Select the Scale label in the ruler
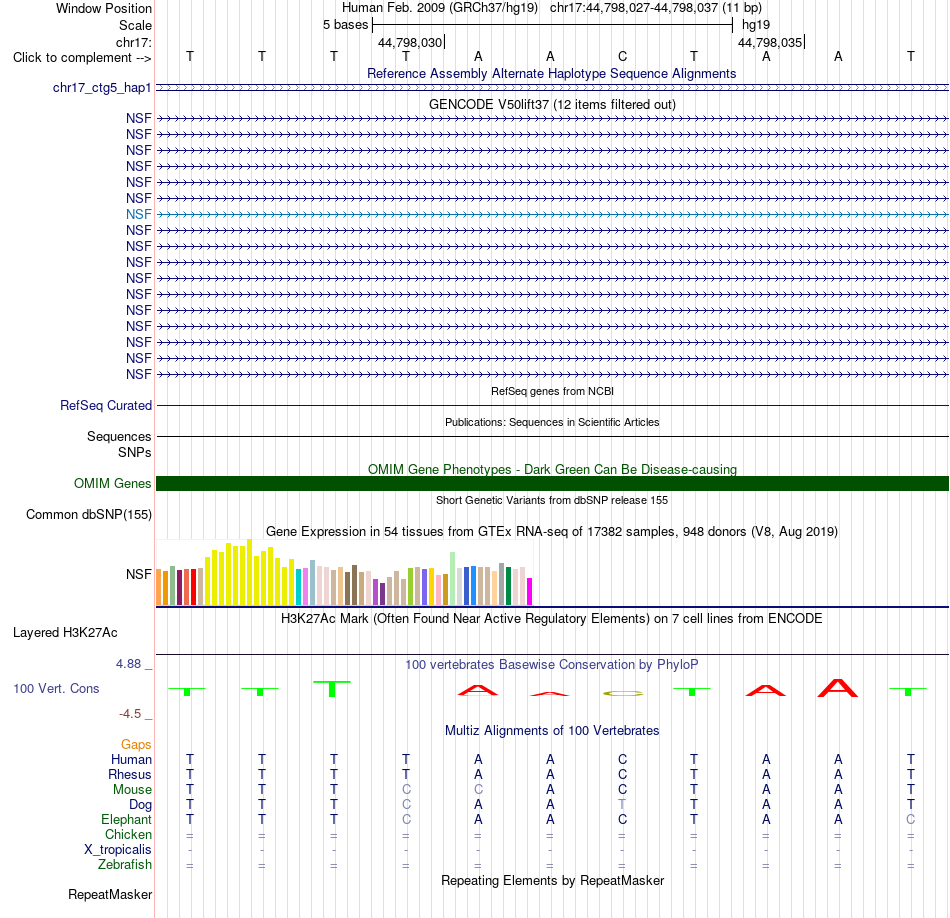Screen dimensions: 950x918 [135, 25]
